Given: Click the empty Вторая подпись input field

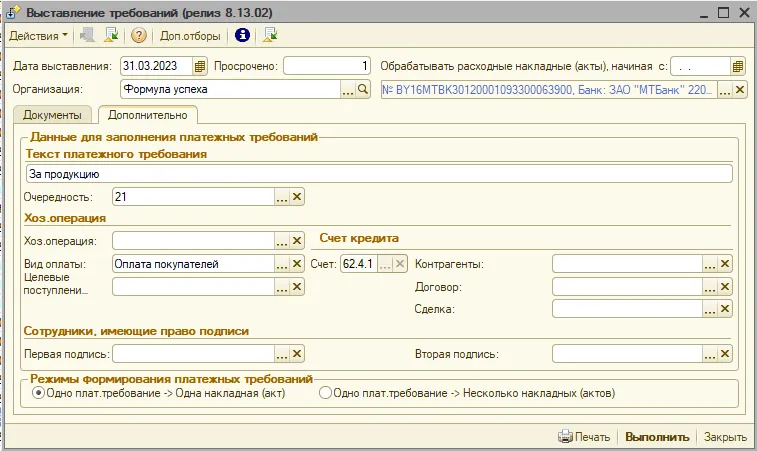Looking at the screenshot, I should click(x=627, y=354).
